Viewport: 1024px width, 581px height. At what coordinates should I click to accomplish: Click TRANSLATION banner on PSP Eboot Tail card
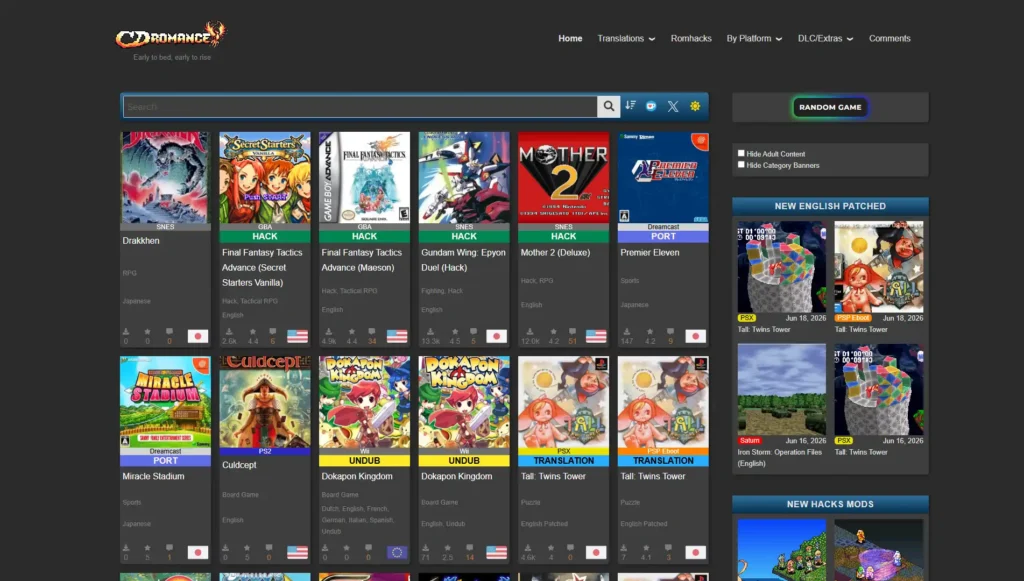663,460
